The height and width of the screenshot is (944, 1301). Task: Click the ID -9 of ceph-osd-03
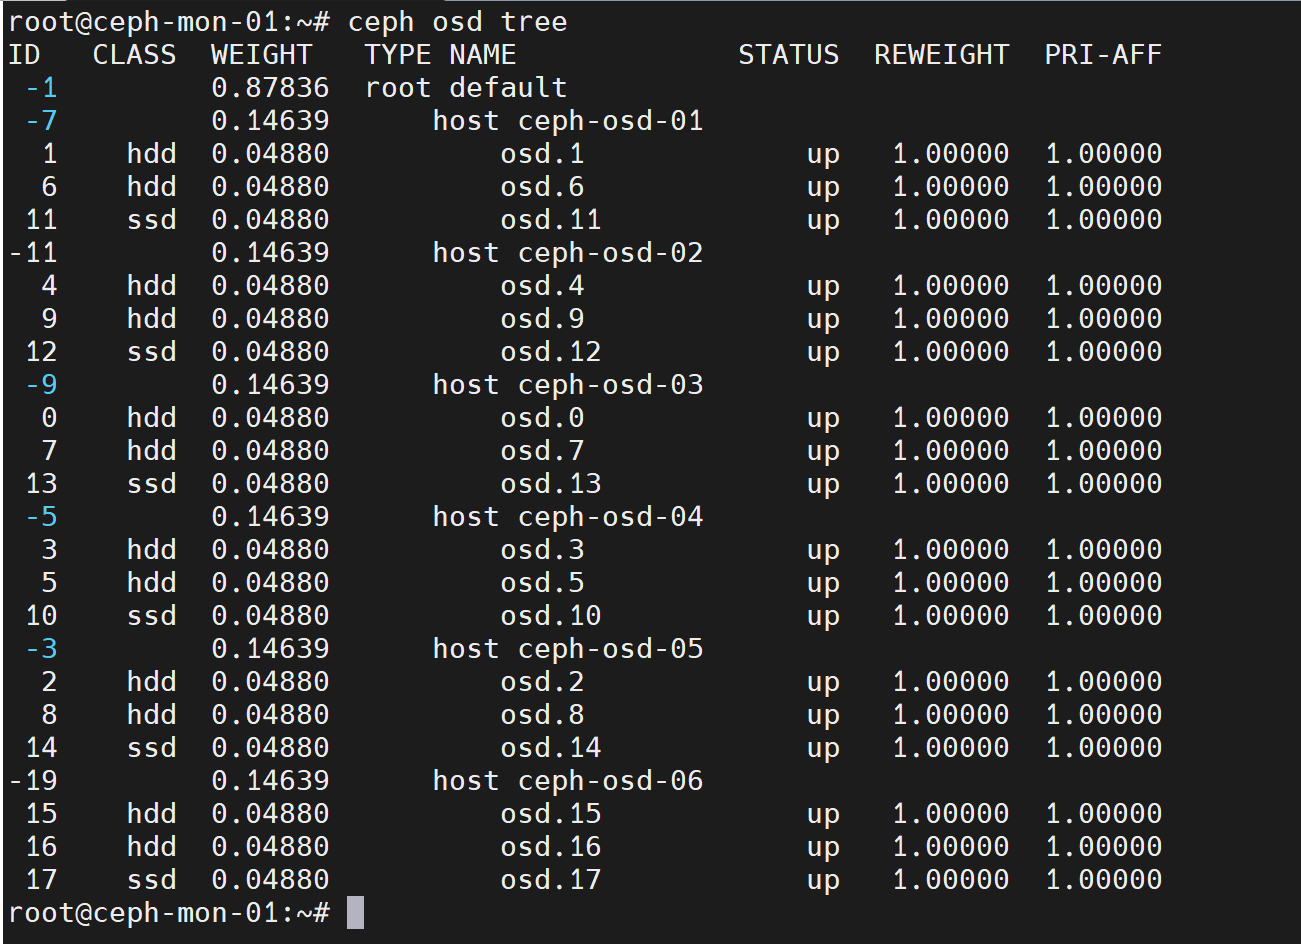click(42, 384)
